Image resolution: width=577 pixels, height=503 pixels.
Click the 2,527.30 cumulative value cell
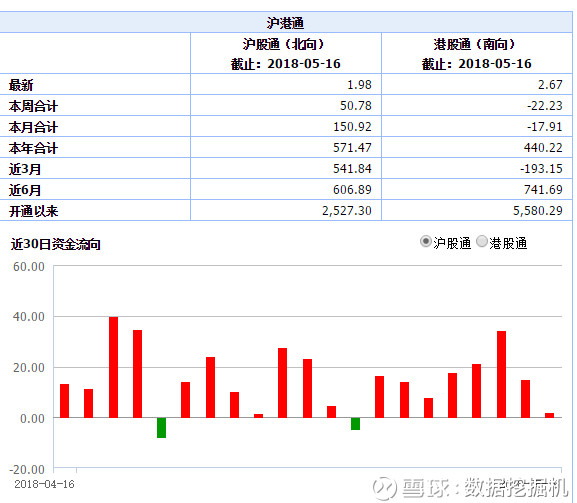pos(347,211)
